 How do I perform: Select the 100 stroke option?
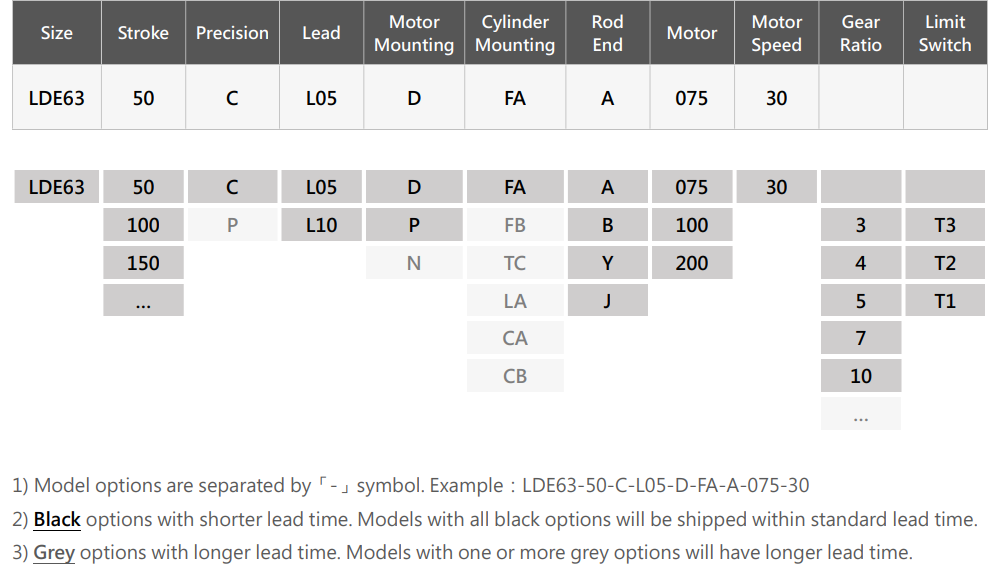pyautogui.click(x=143, y=225)
